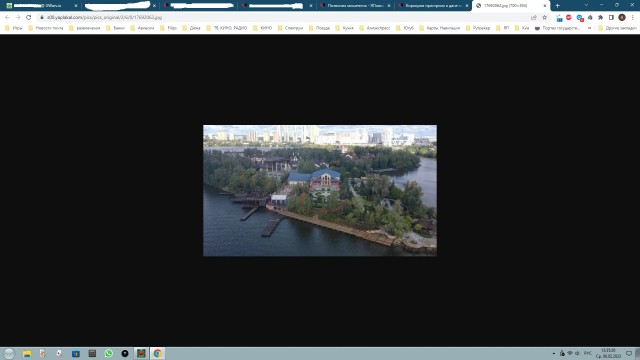640x360 pixels.
Task: Click the network icon in the tray
Action: [x=570, y=353]
